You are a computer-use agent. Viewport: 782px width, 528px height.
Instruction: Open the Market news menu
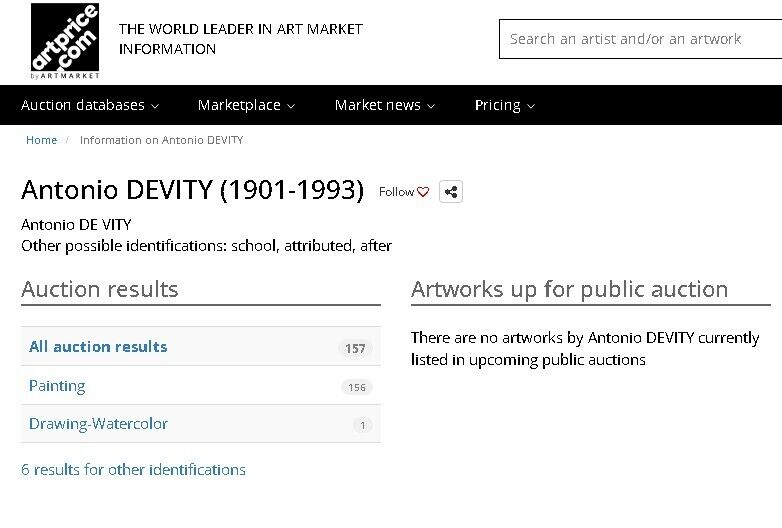pyautogui.click(x=385, y=105)
